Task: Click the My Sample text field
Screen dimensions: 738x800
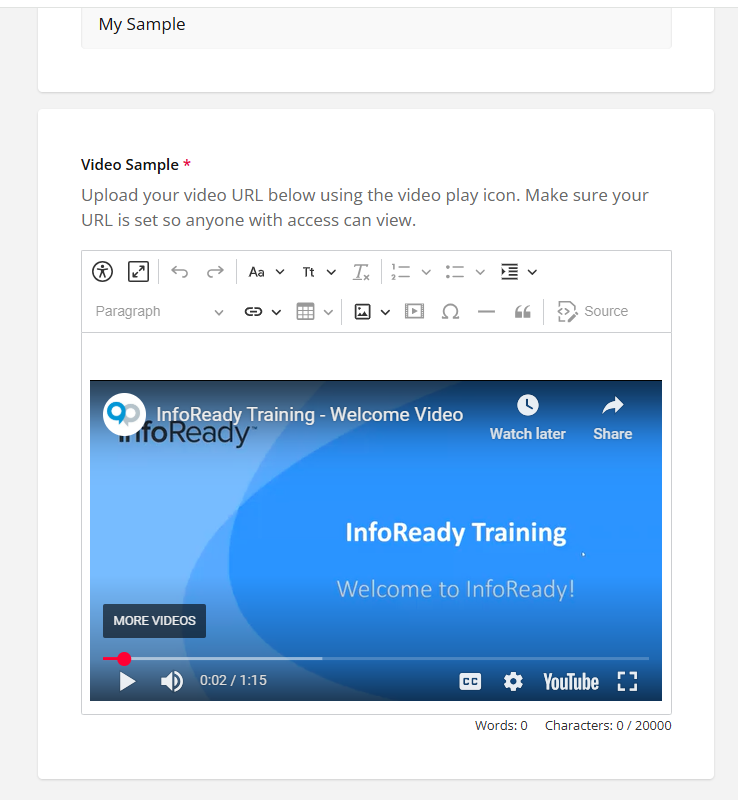Action: tap(376, 29)
